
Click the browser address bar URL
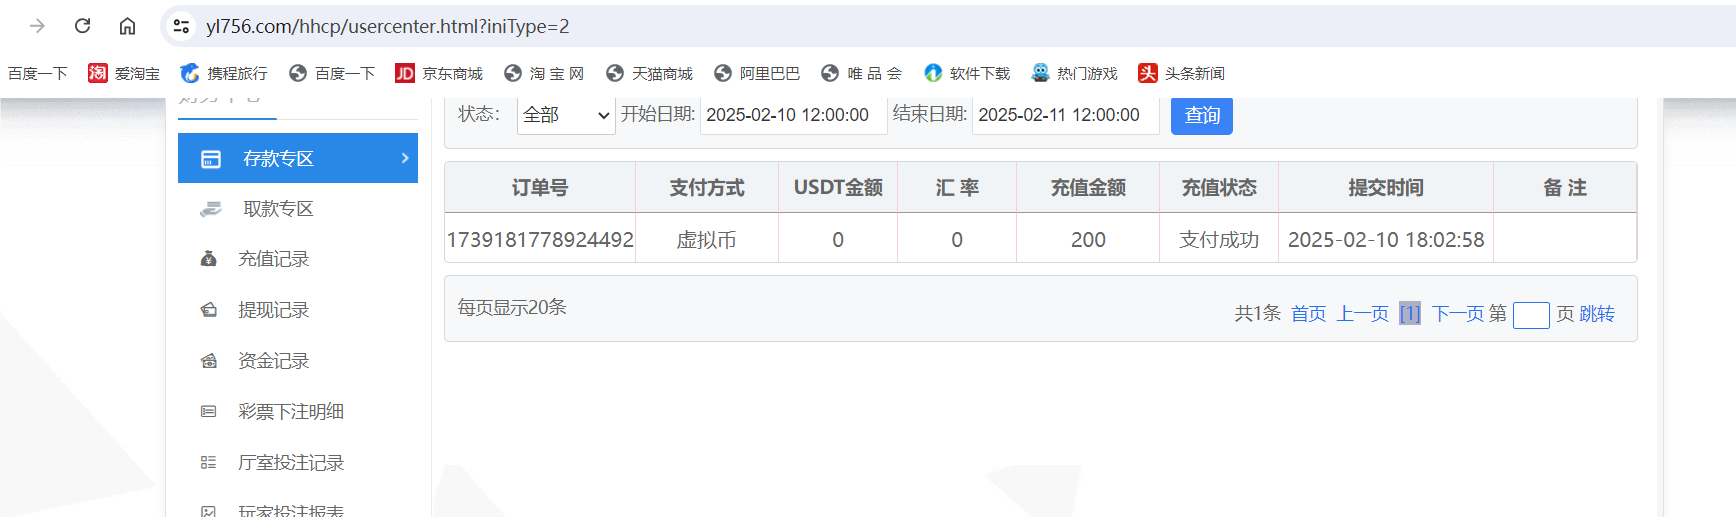(388, 26)
